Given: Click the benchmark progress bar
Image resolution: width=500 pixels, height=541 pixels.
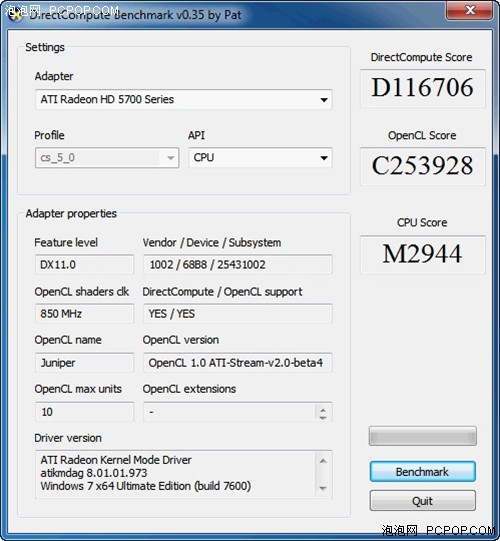Looking at the screenshot, I should tap(423, 436).
